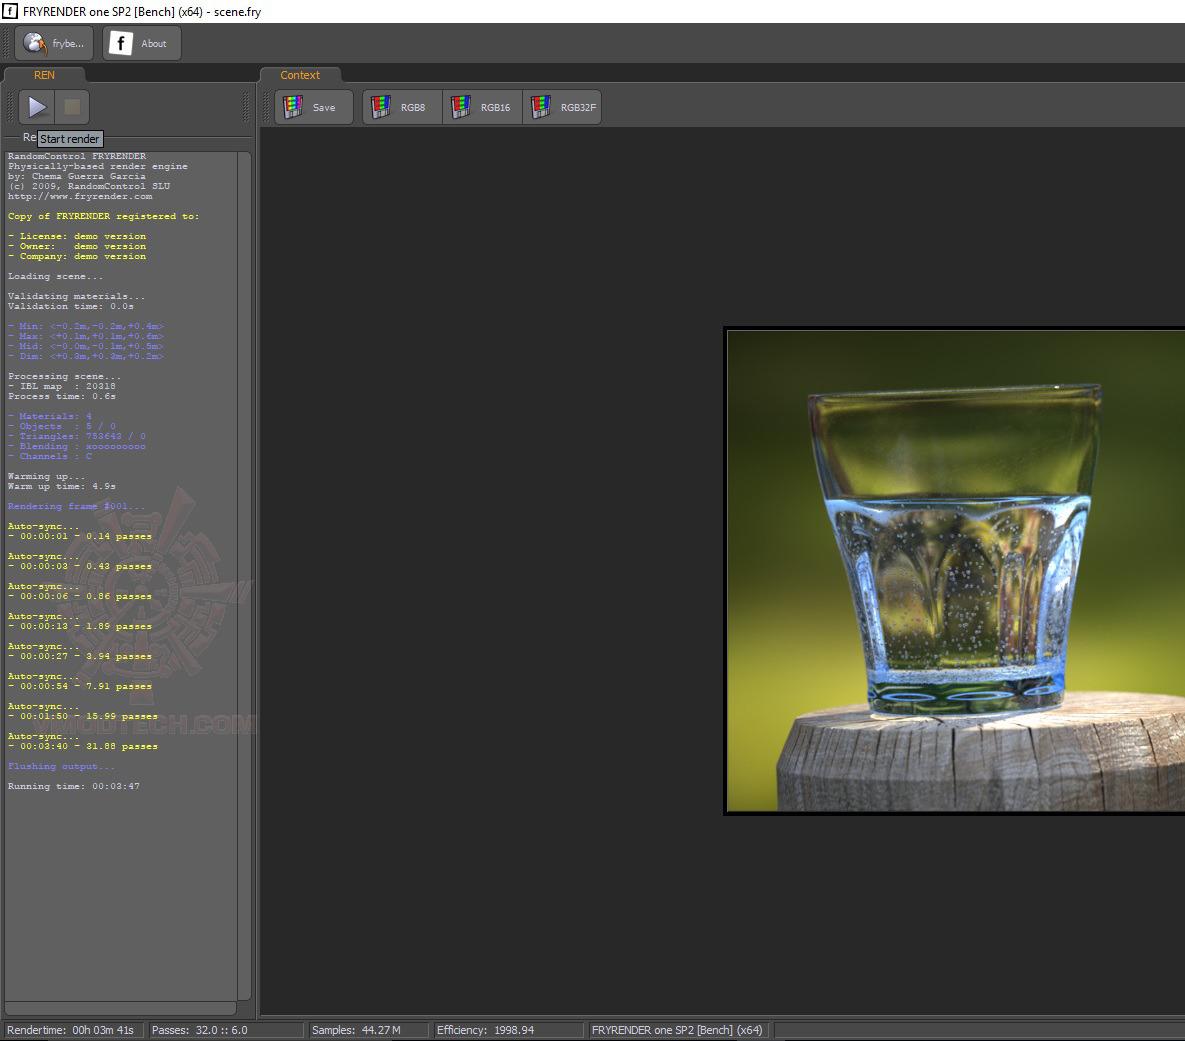The image size is (1185, 1041).
Task: Start the render with the play button
Action: coord(37,107)
